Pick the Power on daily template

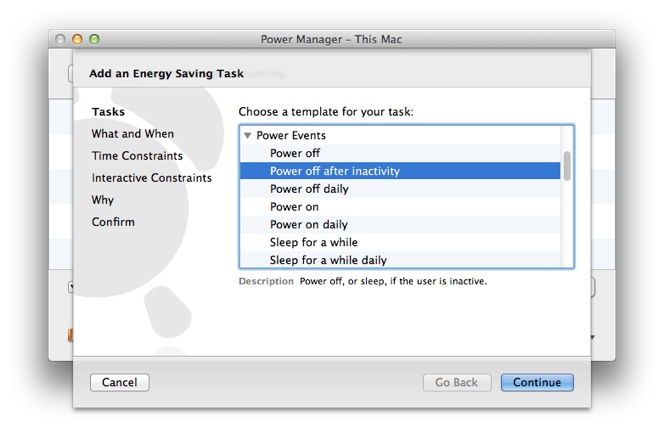pyautogui.click(x=400, y=225)
